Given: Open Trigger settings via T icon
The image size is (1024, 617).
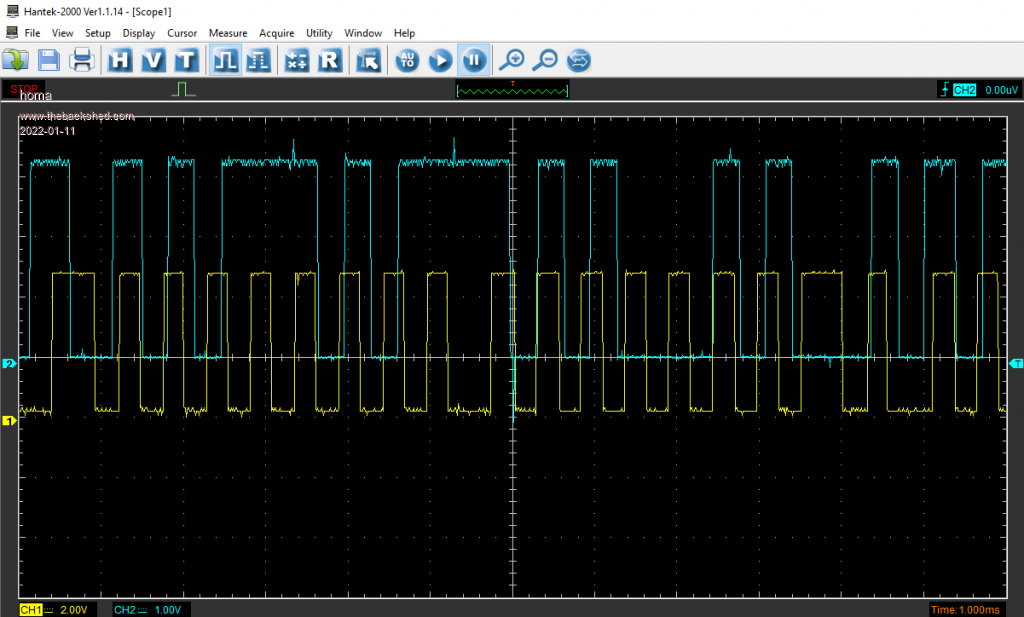Looking at the screenshot, I should pyautogui.click(x=185, y=60).
